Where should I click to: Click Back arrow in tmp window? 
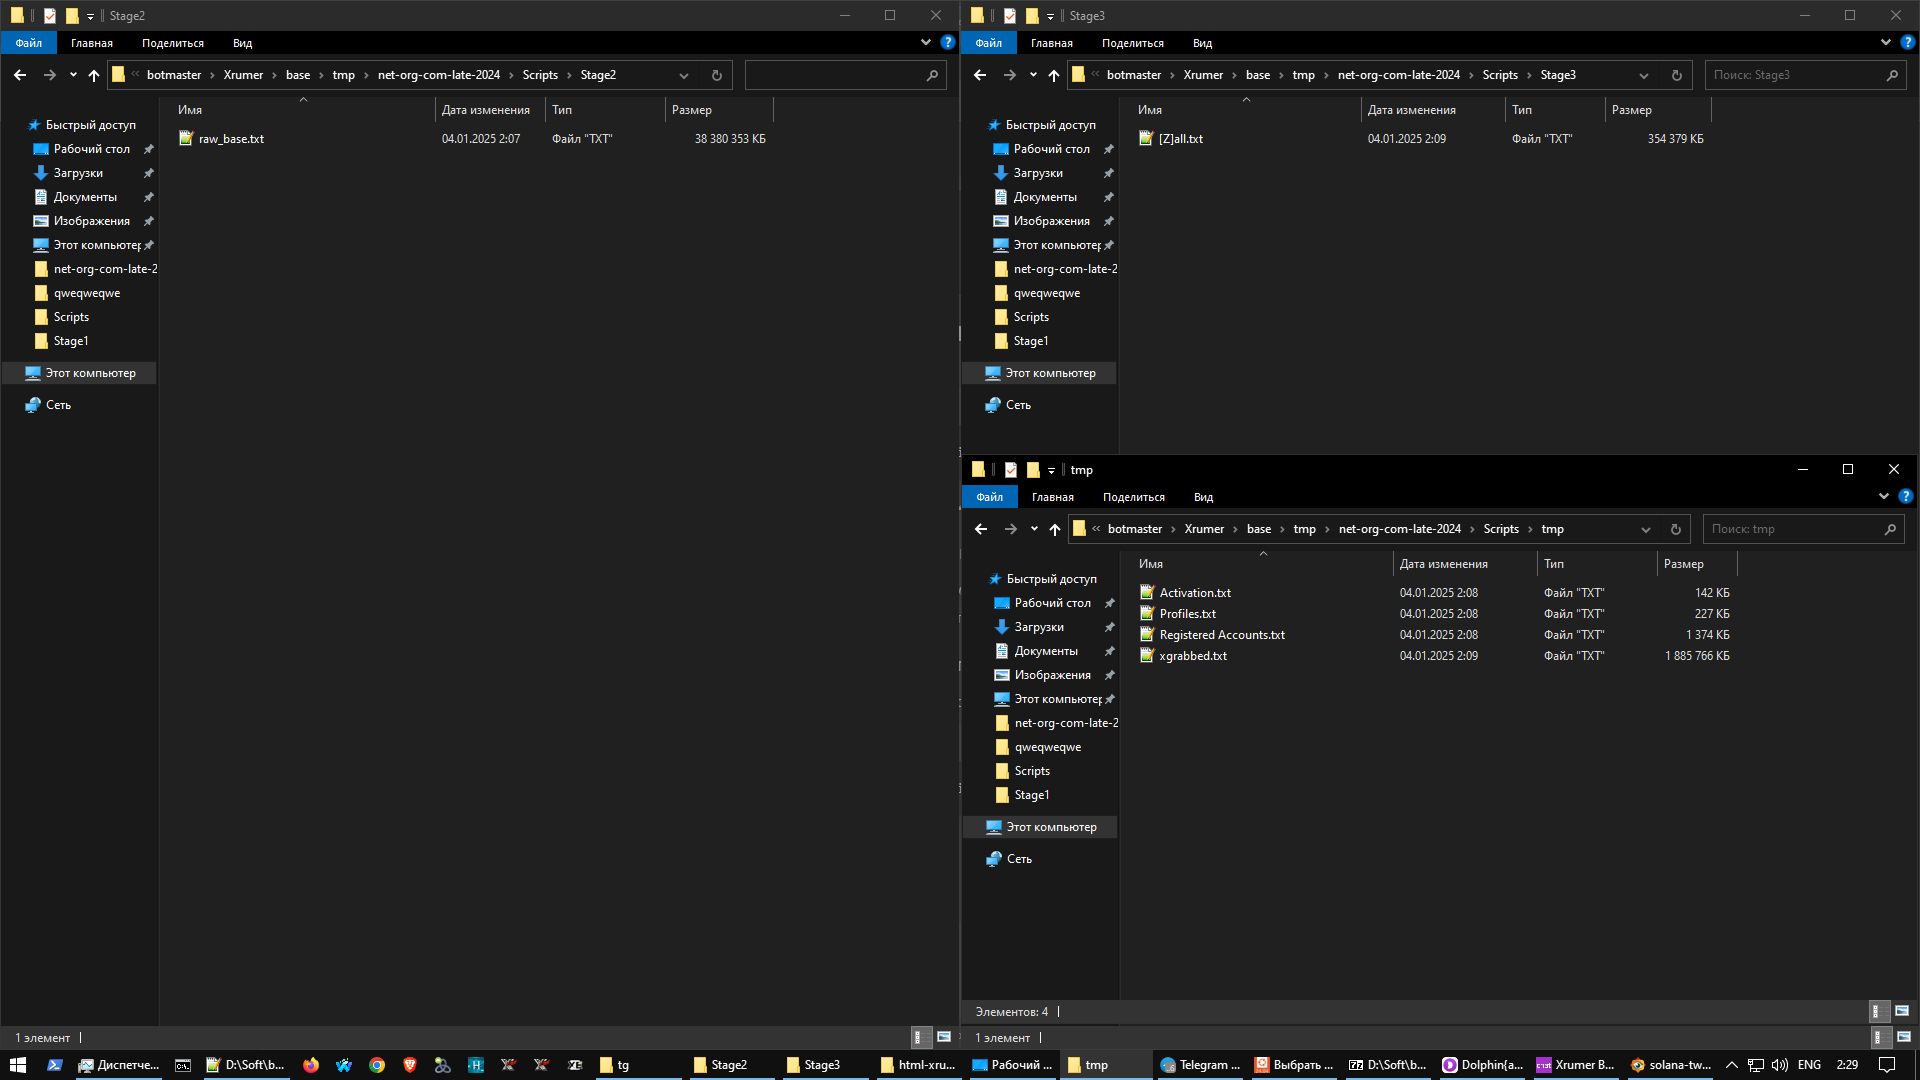(980, 529)
